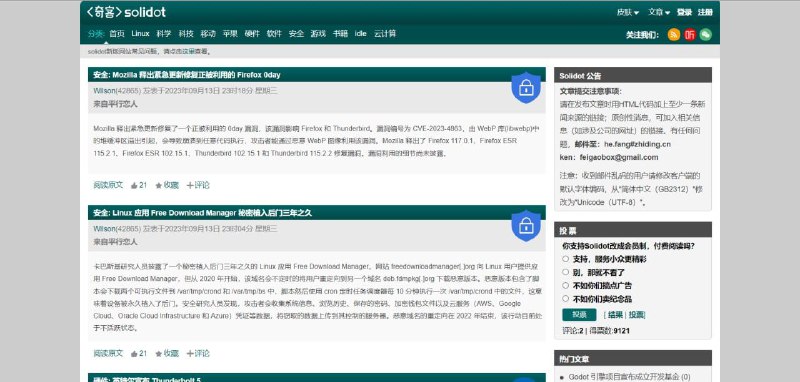Open 阅读原文 for Firefox 0day article
Image resolution: width=800 pixels, height=382 pixels.
108,185
